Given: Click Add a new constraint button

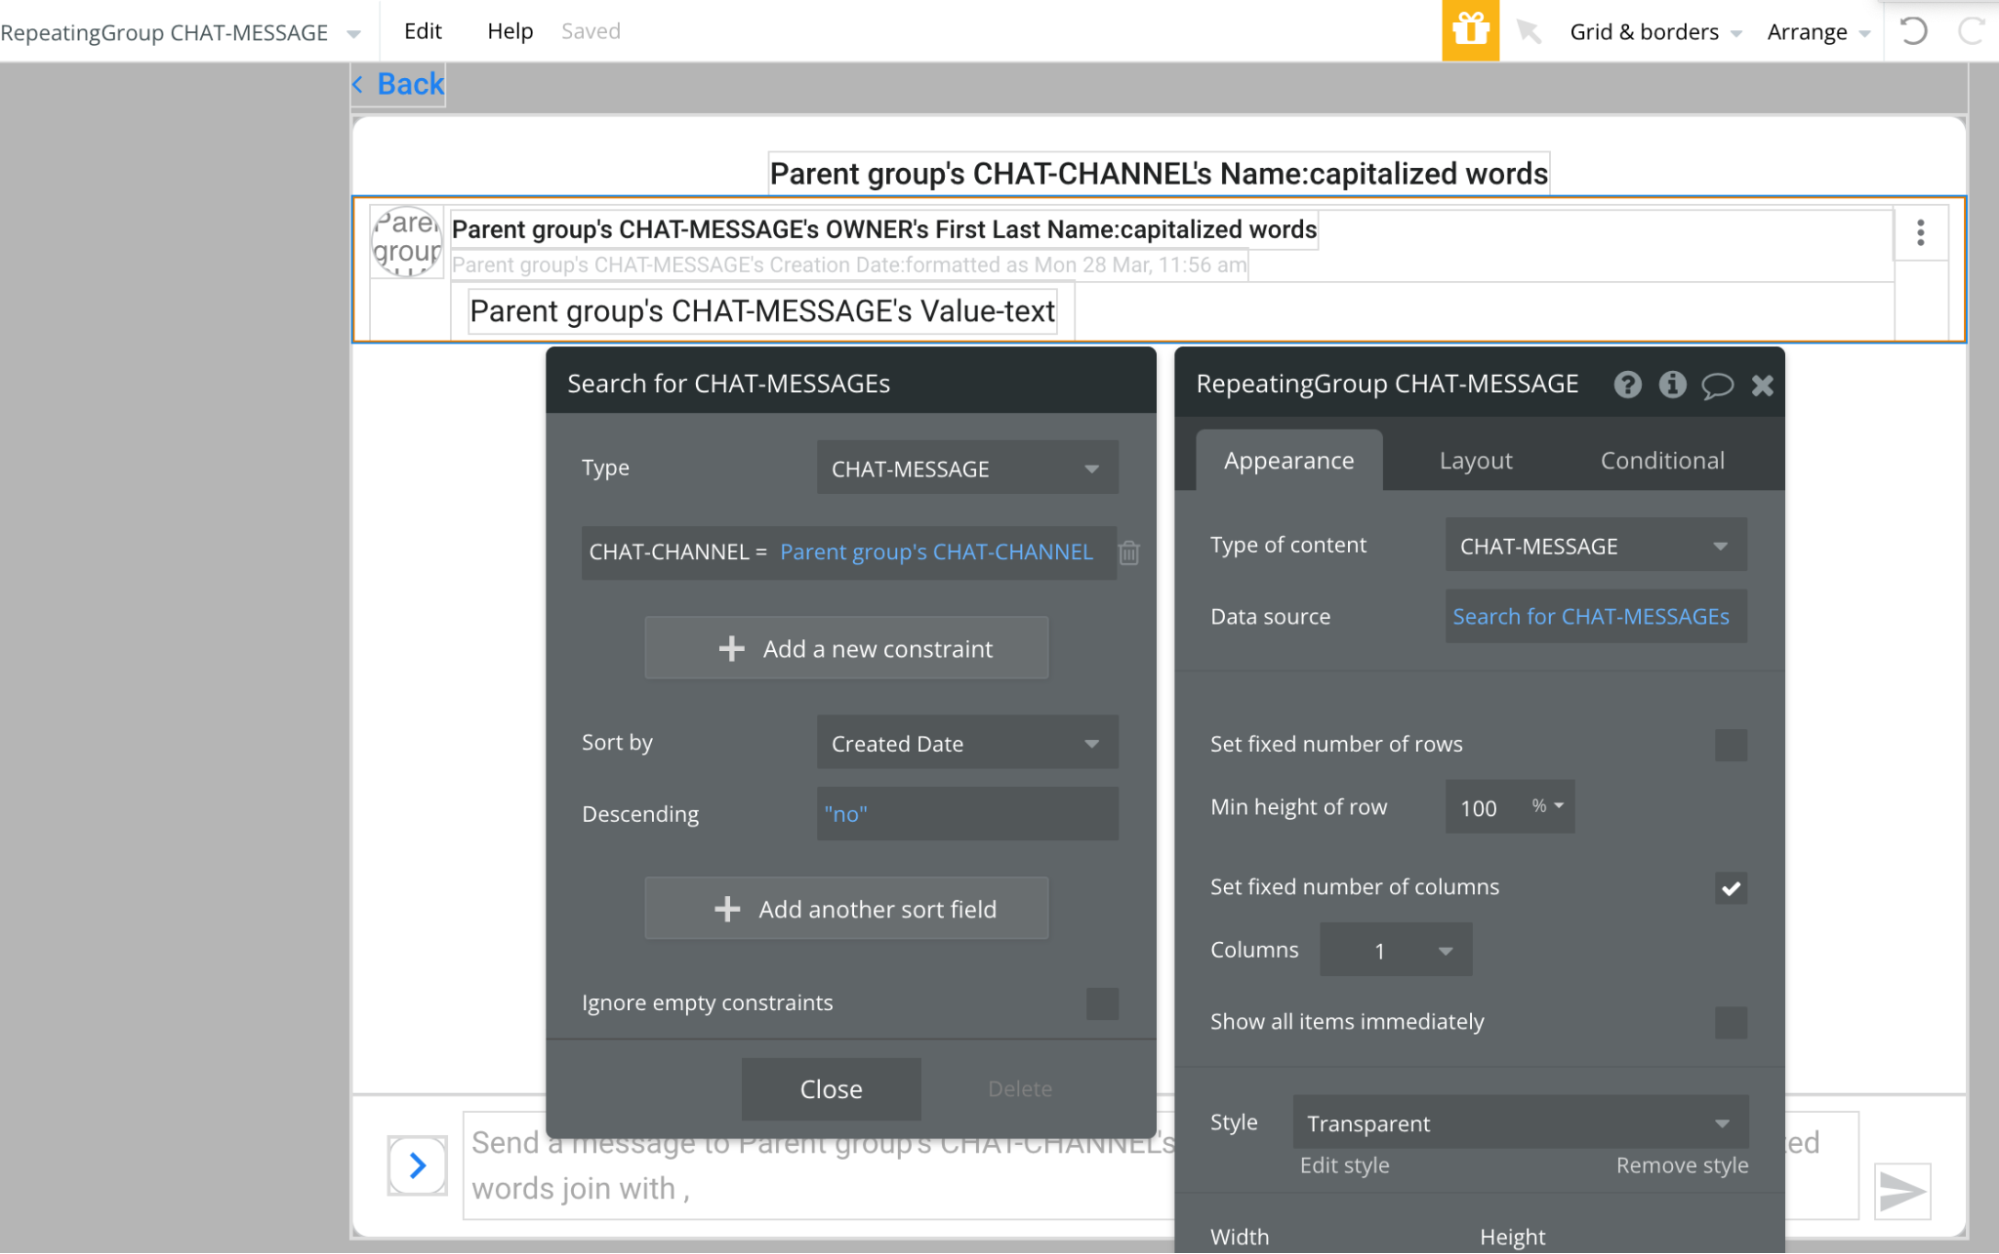Looking at the screenshot, I should click(x=846, y=649).
